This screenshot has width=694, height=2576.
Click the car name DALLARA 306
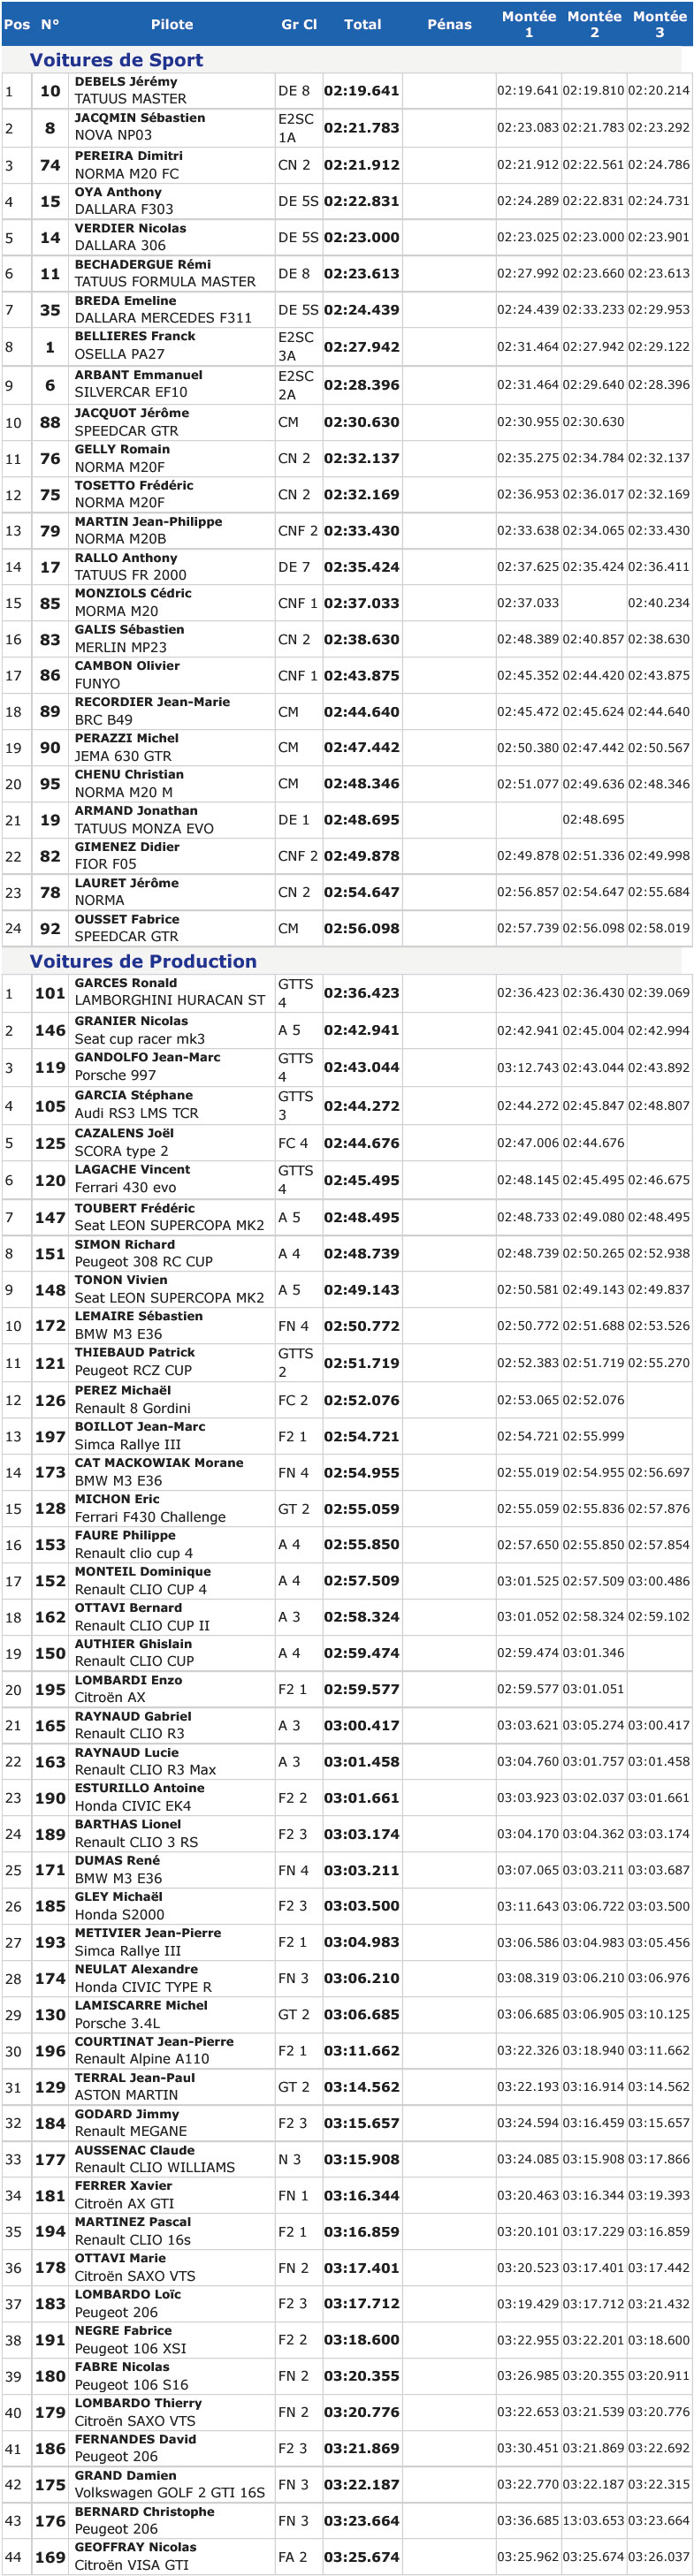click(120, 245)
